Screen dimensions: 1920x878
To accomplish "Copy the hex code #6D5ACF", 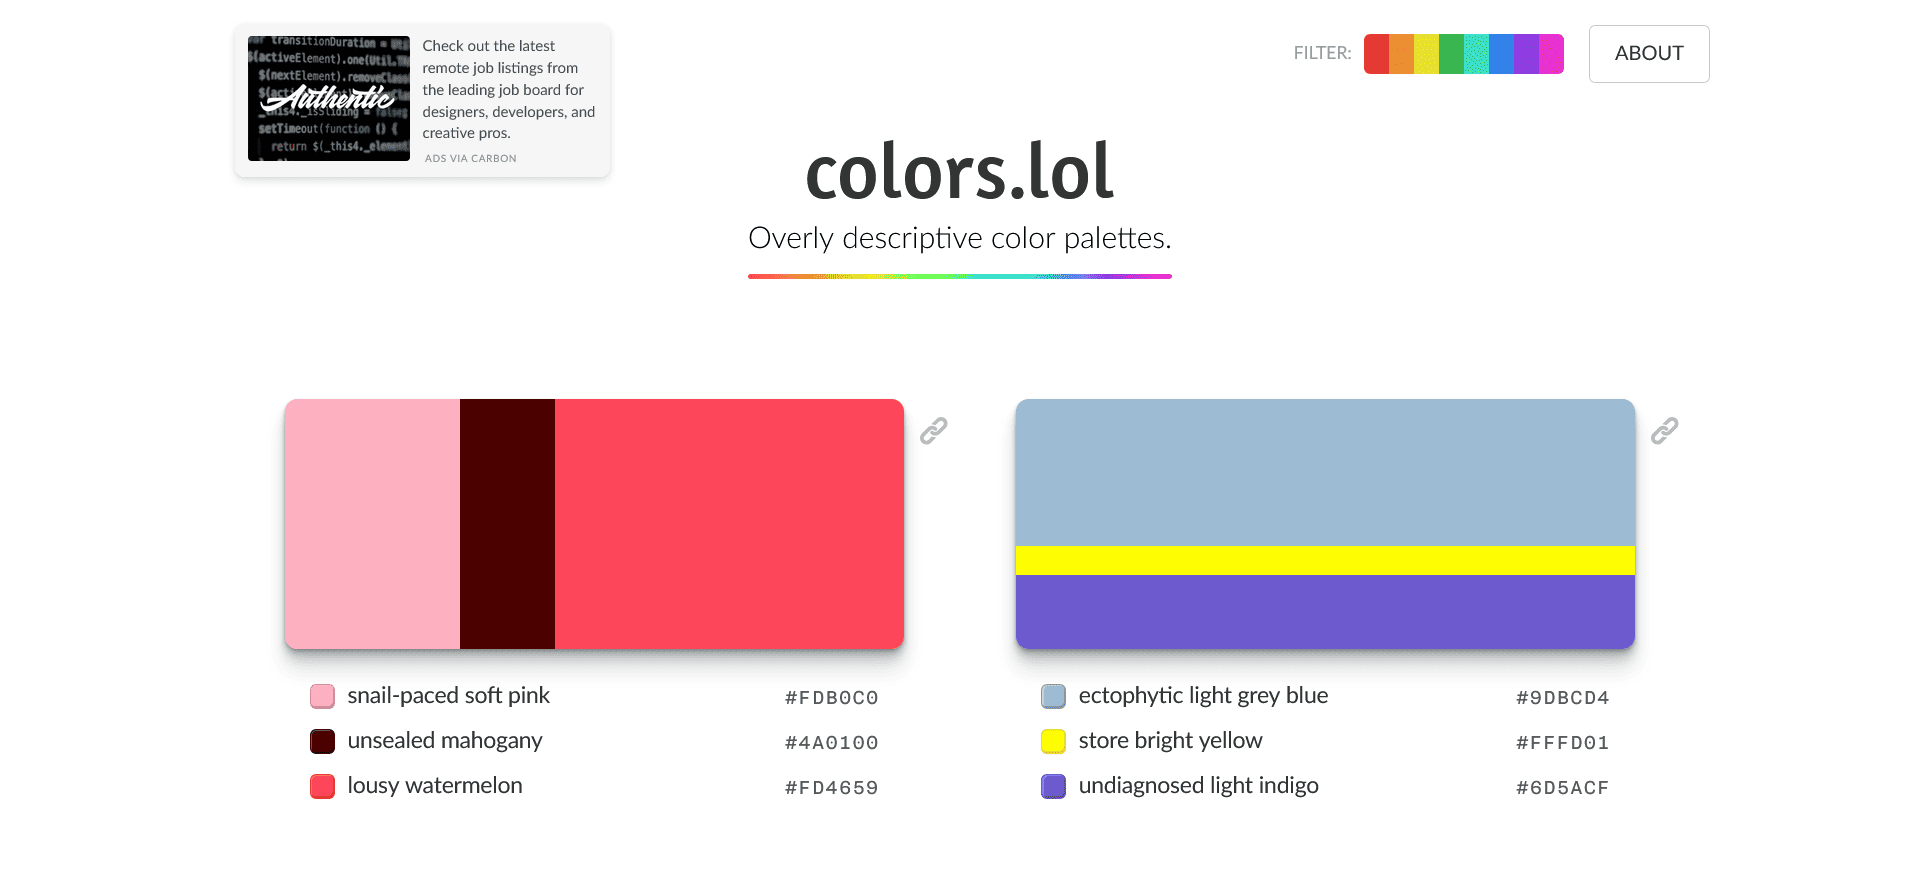I will [1562, 787].
